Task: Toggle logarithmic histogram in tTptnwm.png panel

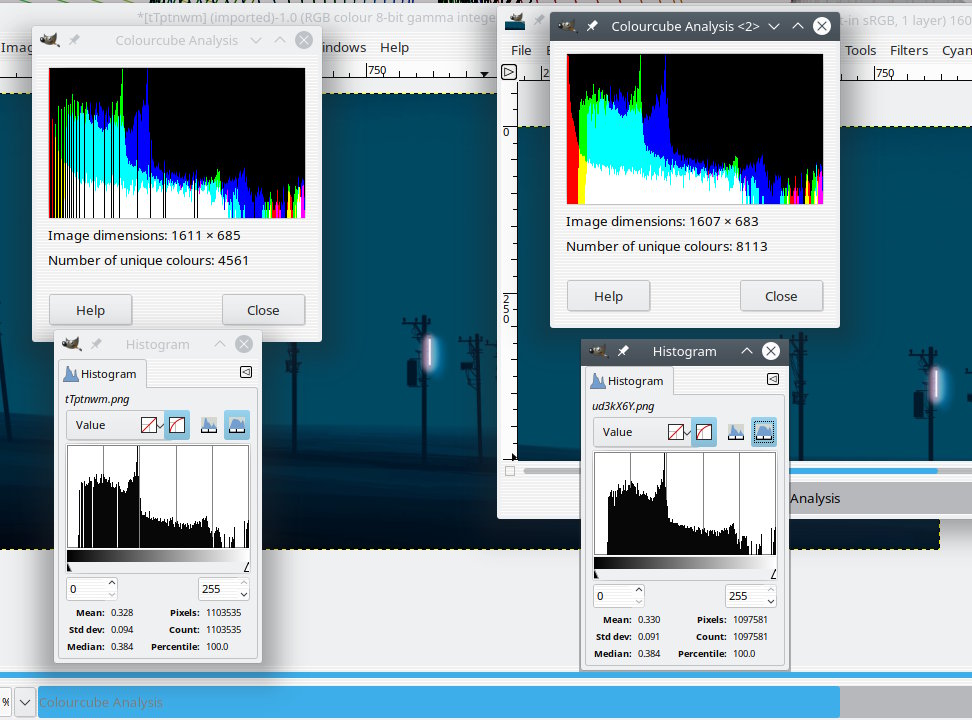Action: tap(237, 425)
